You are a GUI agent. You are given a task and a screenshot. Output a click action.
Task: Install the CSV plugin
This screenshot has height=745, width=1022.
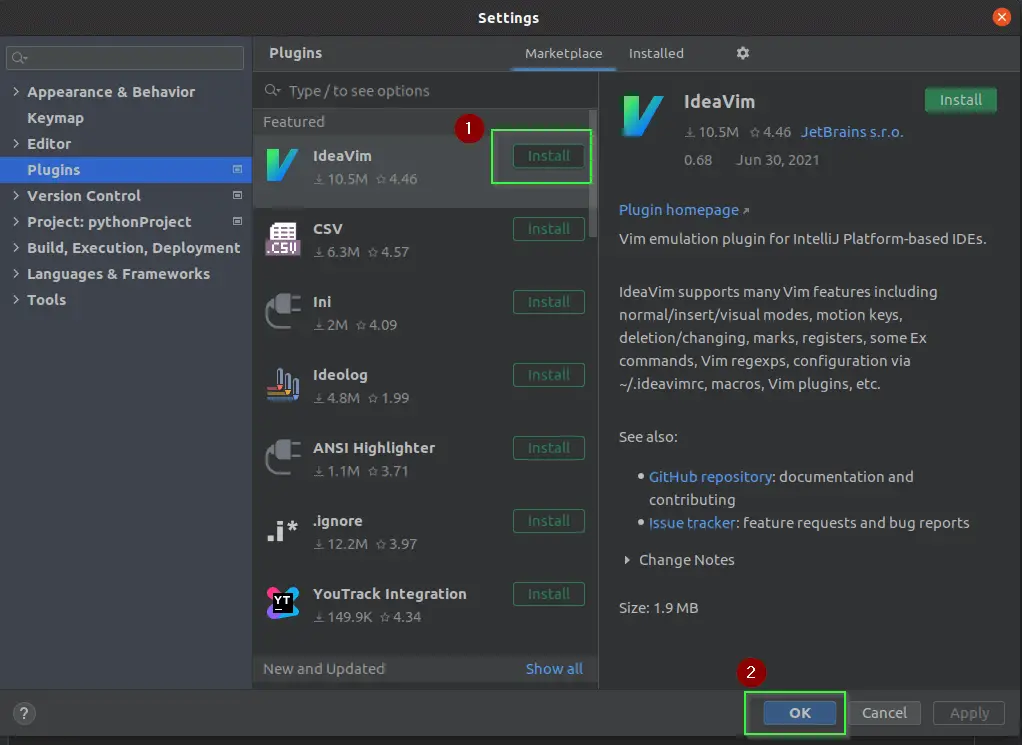(549, 229)
